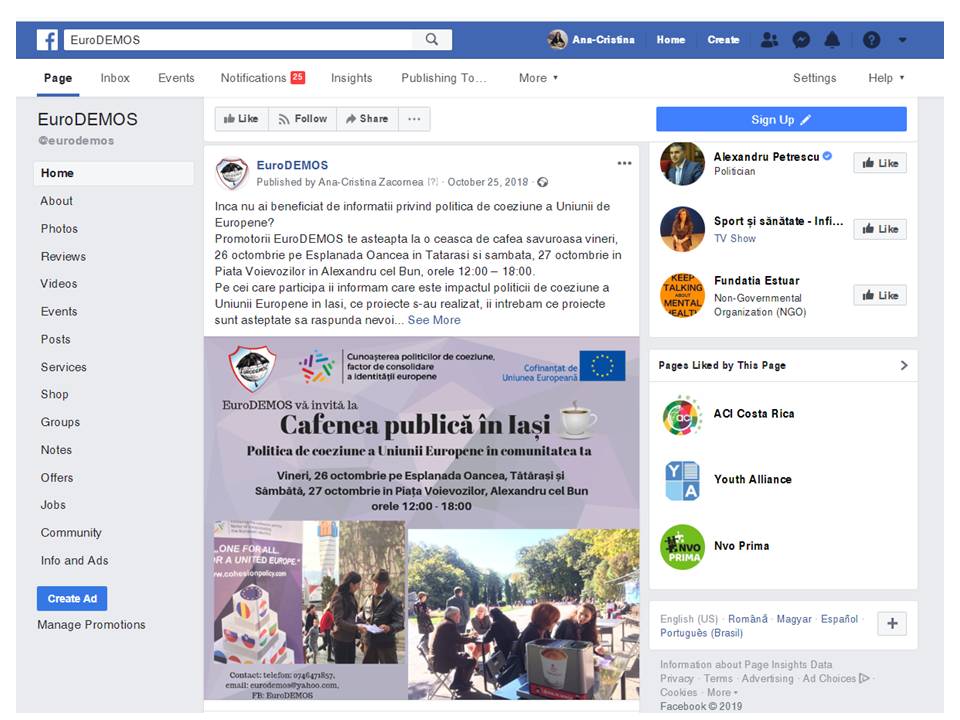Open the Quick Help question icon
This screenshot has height=720, width=960.
(x=871, y=40)
